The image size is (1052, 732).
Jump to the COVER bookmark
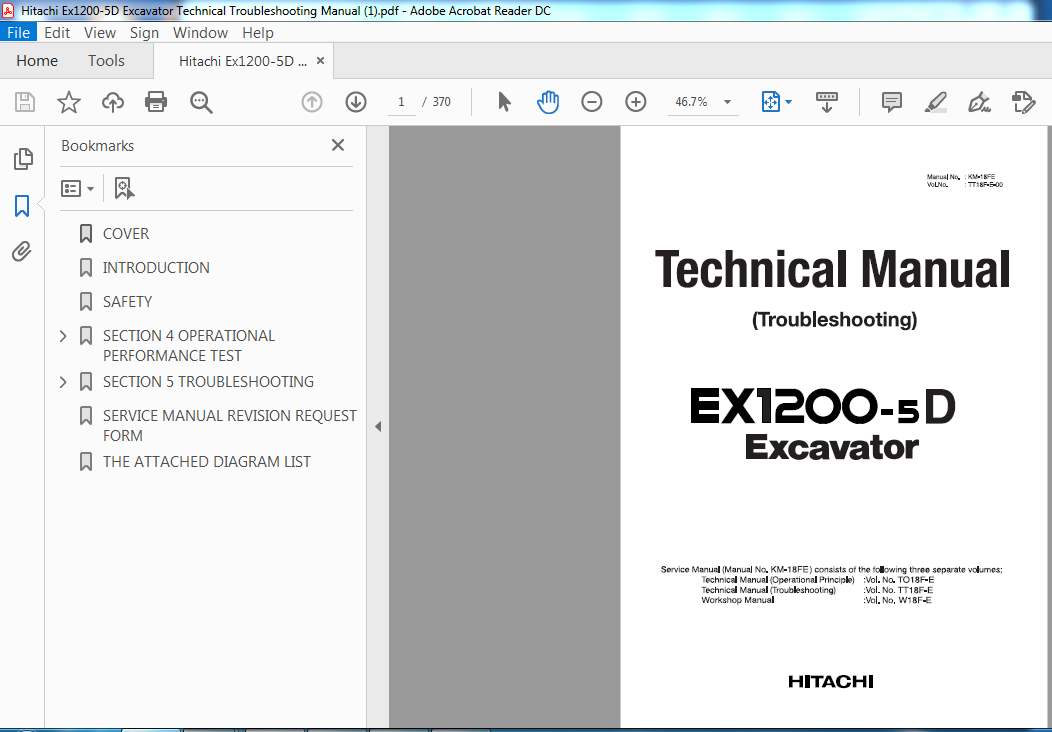(125, 233)
